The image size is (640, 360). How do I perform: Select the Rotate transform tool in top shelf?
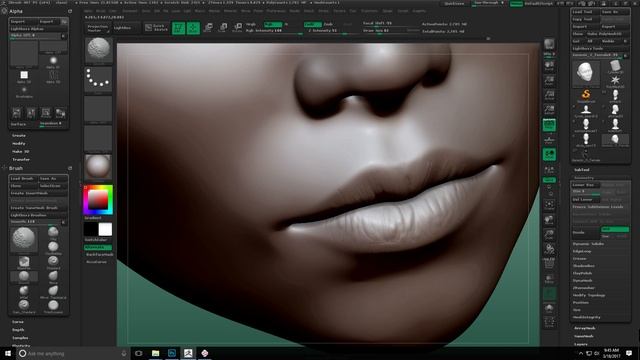point(238,28)
